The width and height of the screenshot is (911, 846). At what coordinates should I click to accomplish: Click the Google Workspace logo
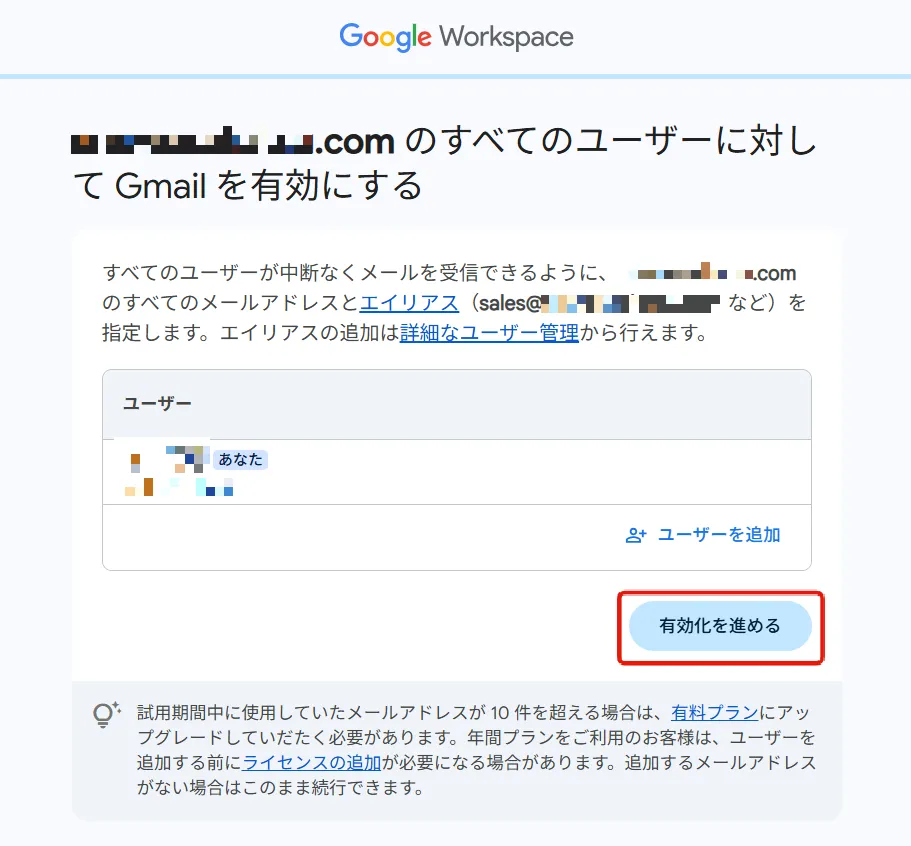pyautogui.click(x=456, y=37)
